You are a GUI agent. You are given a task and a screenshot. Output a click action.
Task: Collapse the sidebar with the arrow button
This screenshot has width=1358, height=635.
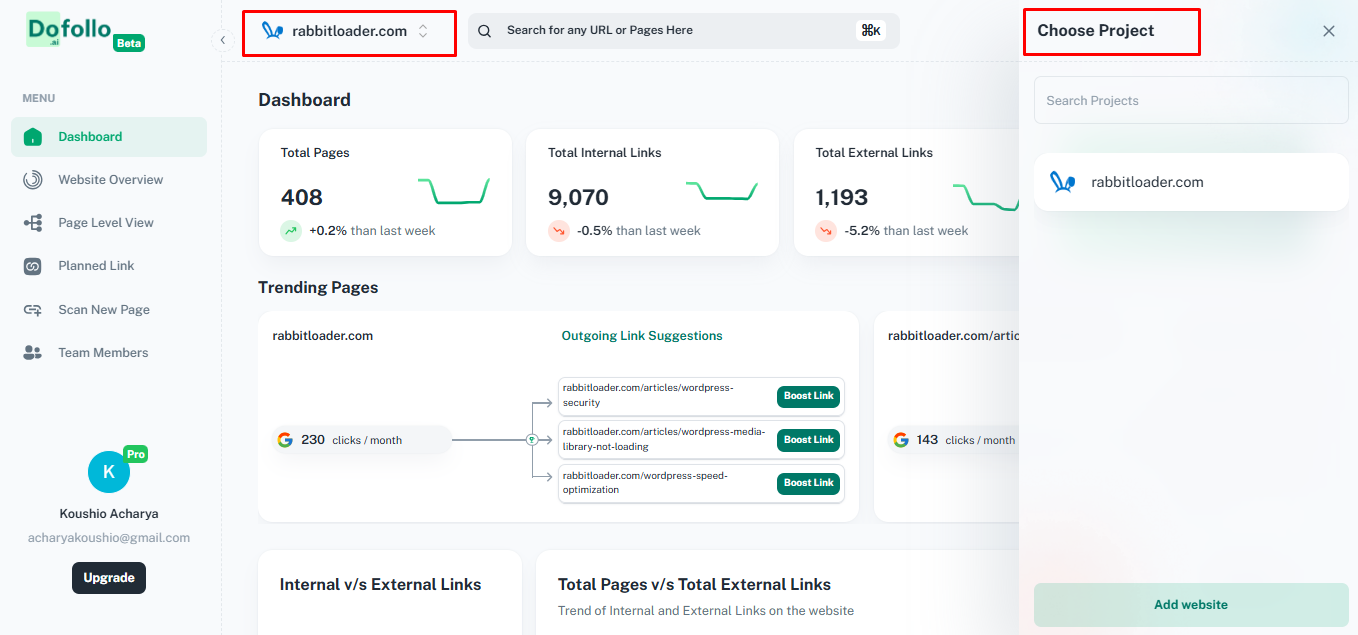222,40
